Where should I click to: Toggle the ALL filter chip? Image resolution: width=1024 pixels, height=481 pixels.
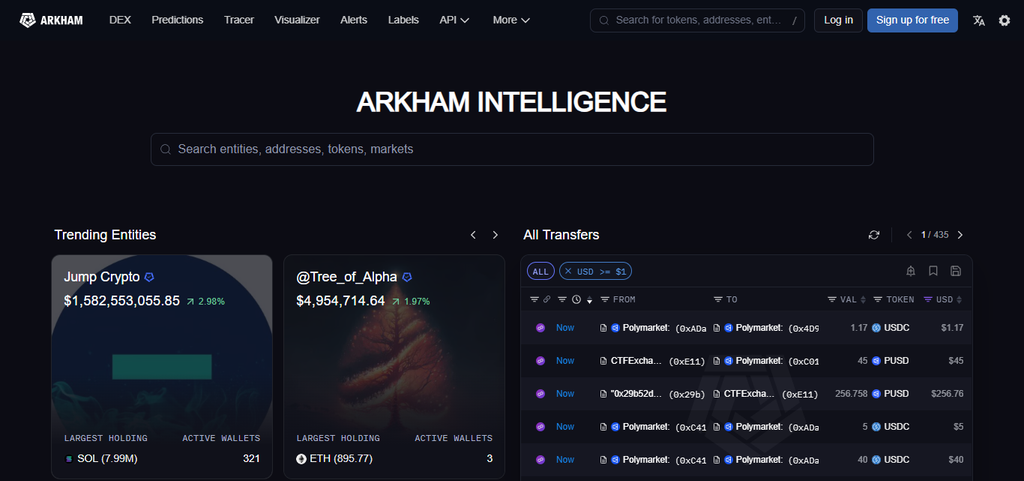point(541,271)
